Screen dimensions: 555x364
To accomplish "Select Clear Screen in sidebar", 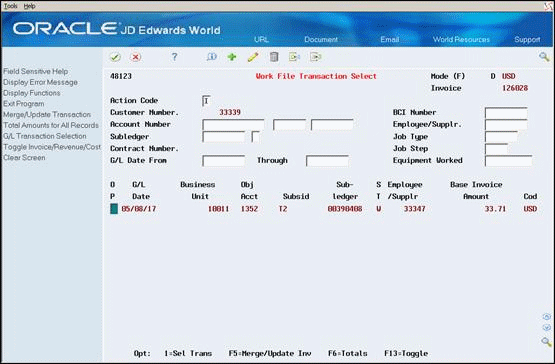I will (24, 158).
